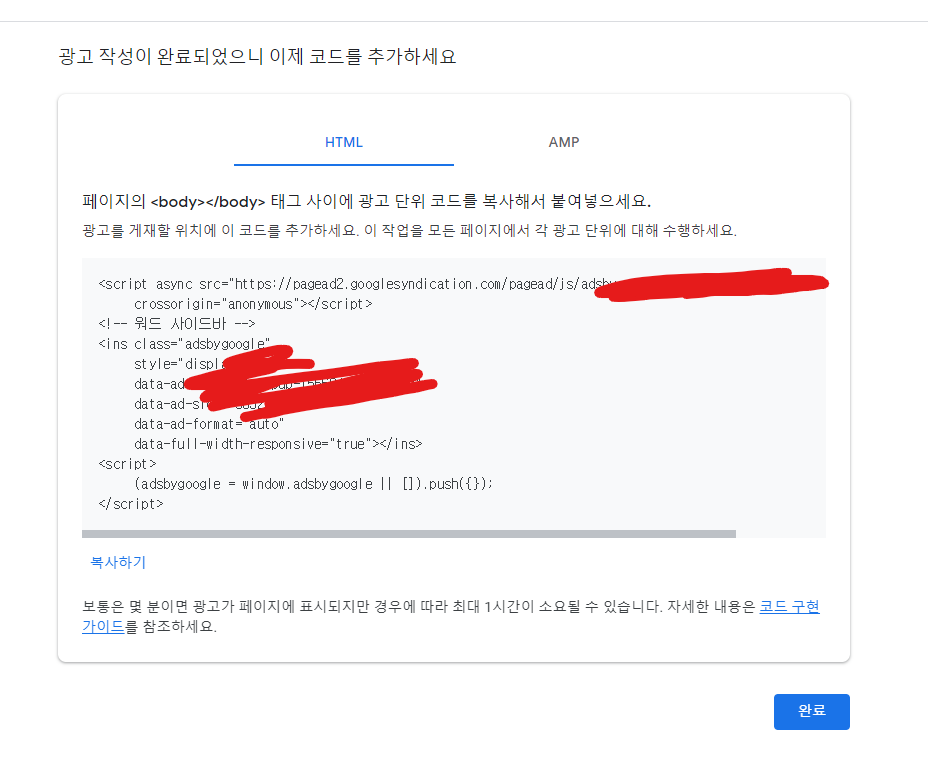Image resolution: width=928 pixels, height=757 pixels.
Task: Click the <ins class="adsbygoogle" line
Action: click(x=184, y=344)
